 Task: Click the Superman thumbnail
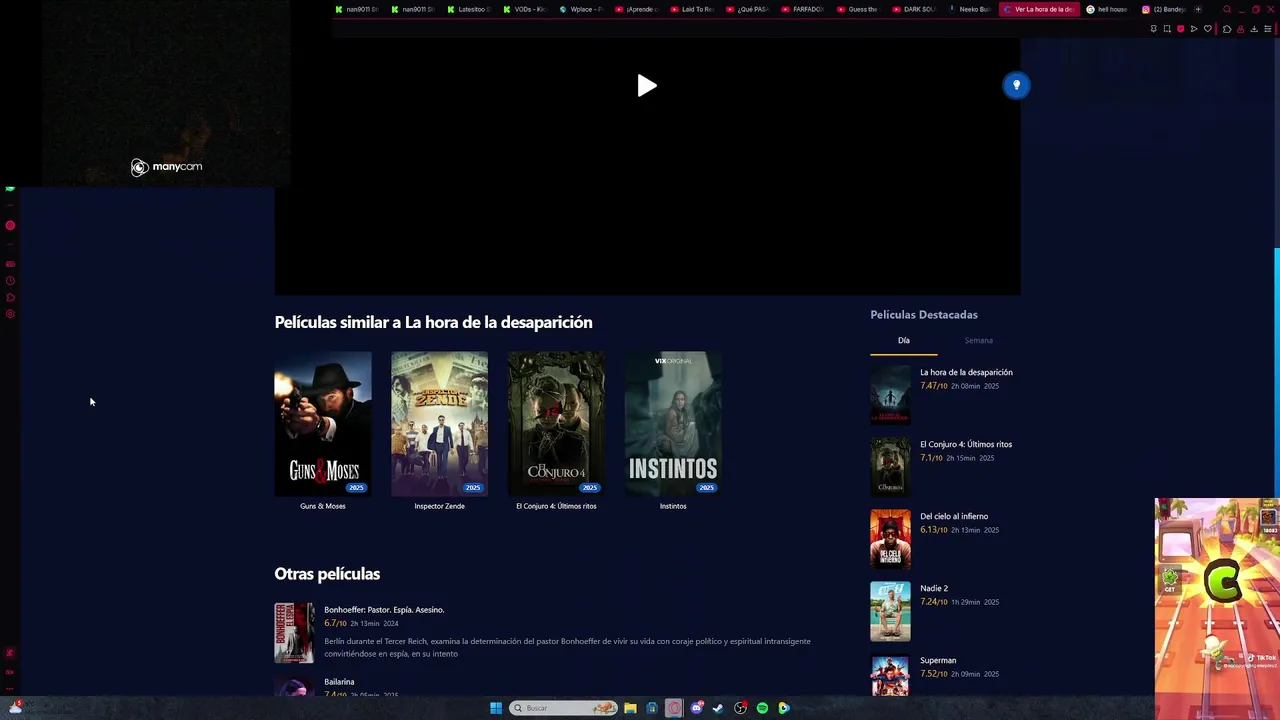[890, 675]
